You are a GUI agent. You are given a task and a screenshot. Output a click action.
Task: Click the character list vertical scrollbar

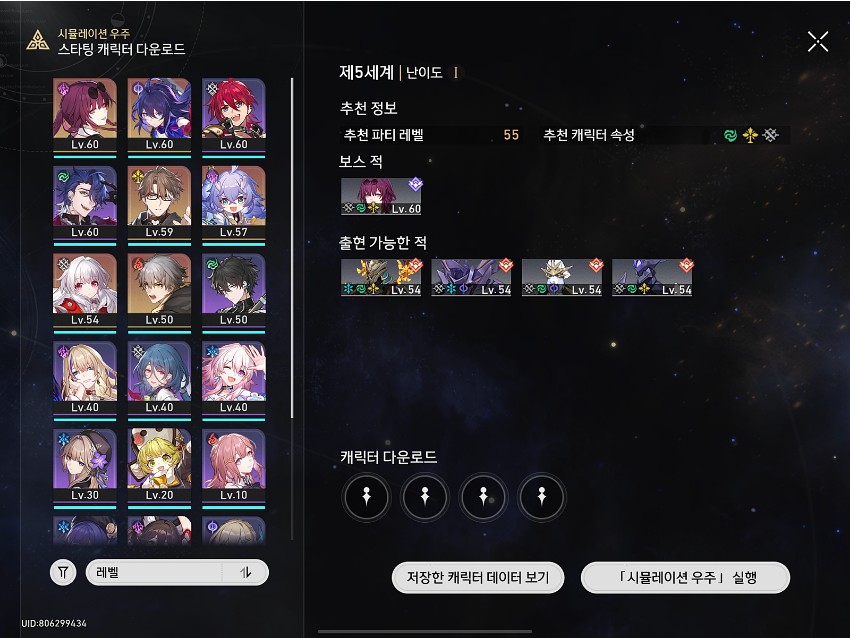(292, 248)
